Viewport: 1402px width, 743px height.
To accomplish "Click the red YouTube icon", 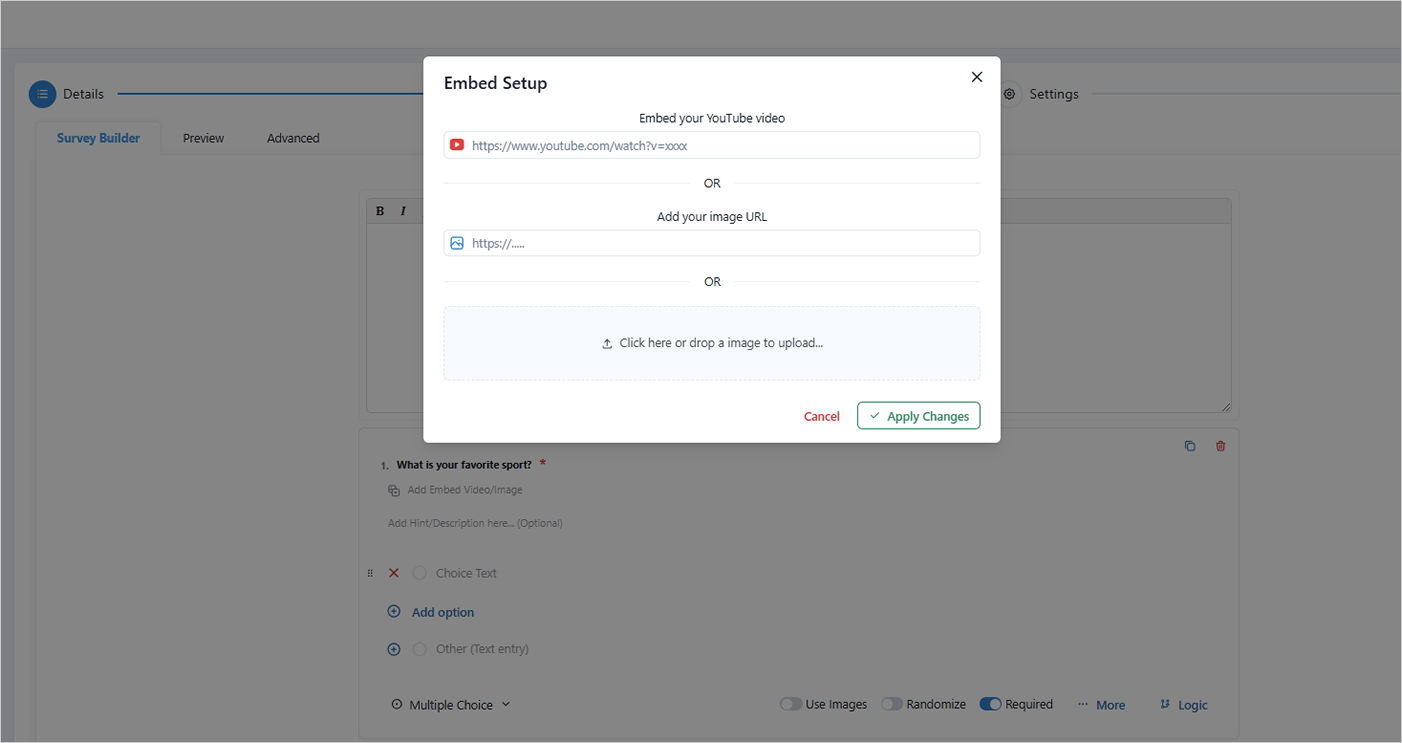I will 457,145.
